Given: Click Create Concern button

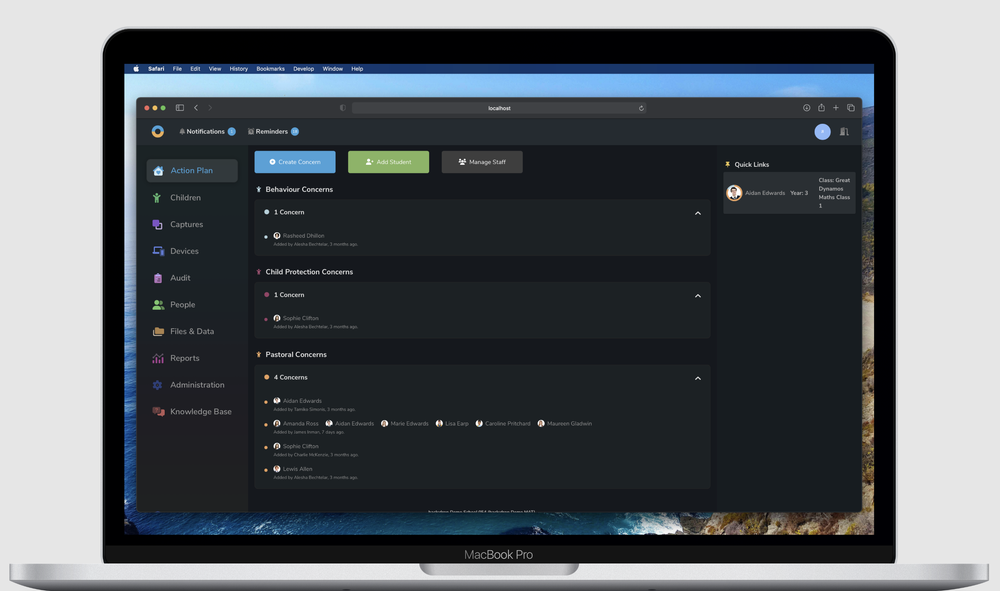Looking at the screenshot, I should click(x=295, y=162).
